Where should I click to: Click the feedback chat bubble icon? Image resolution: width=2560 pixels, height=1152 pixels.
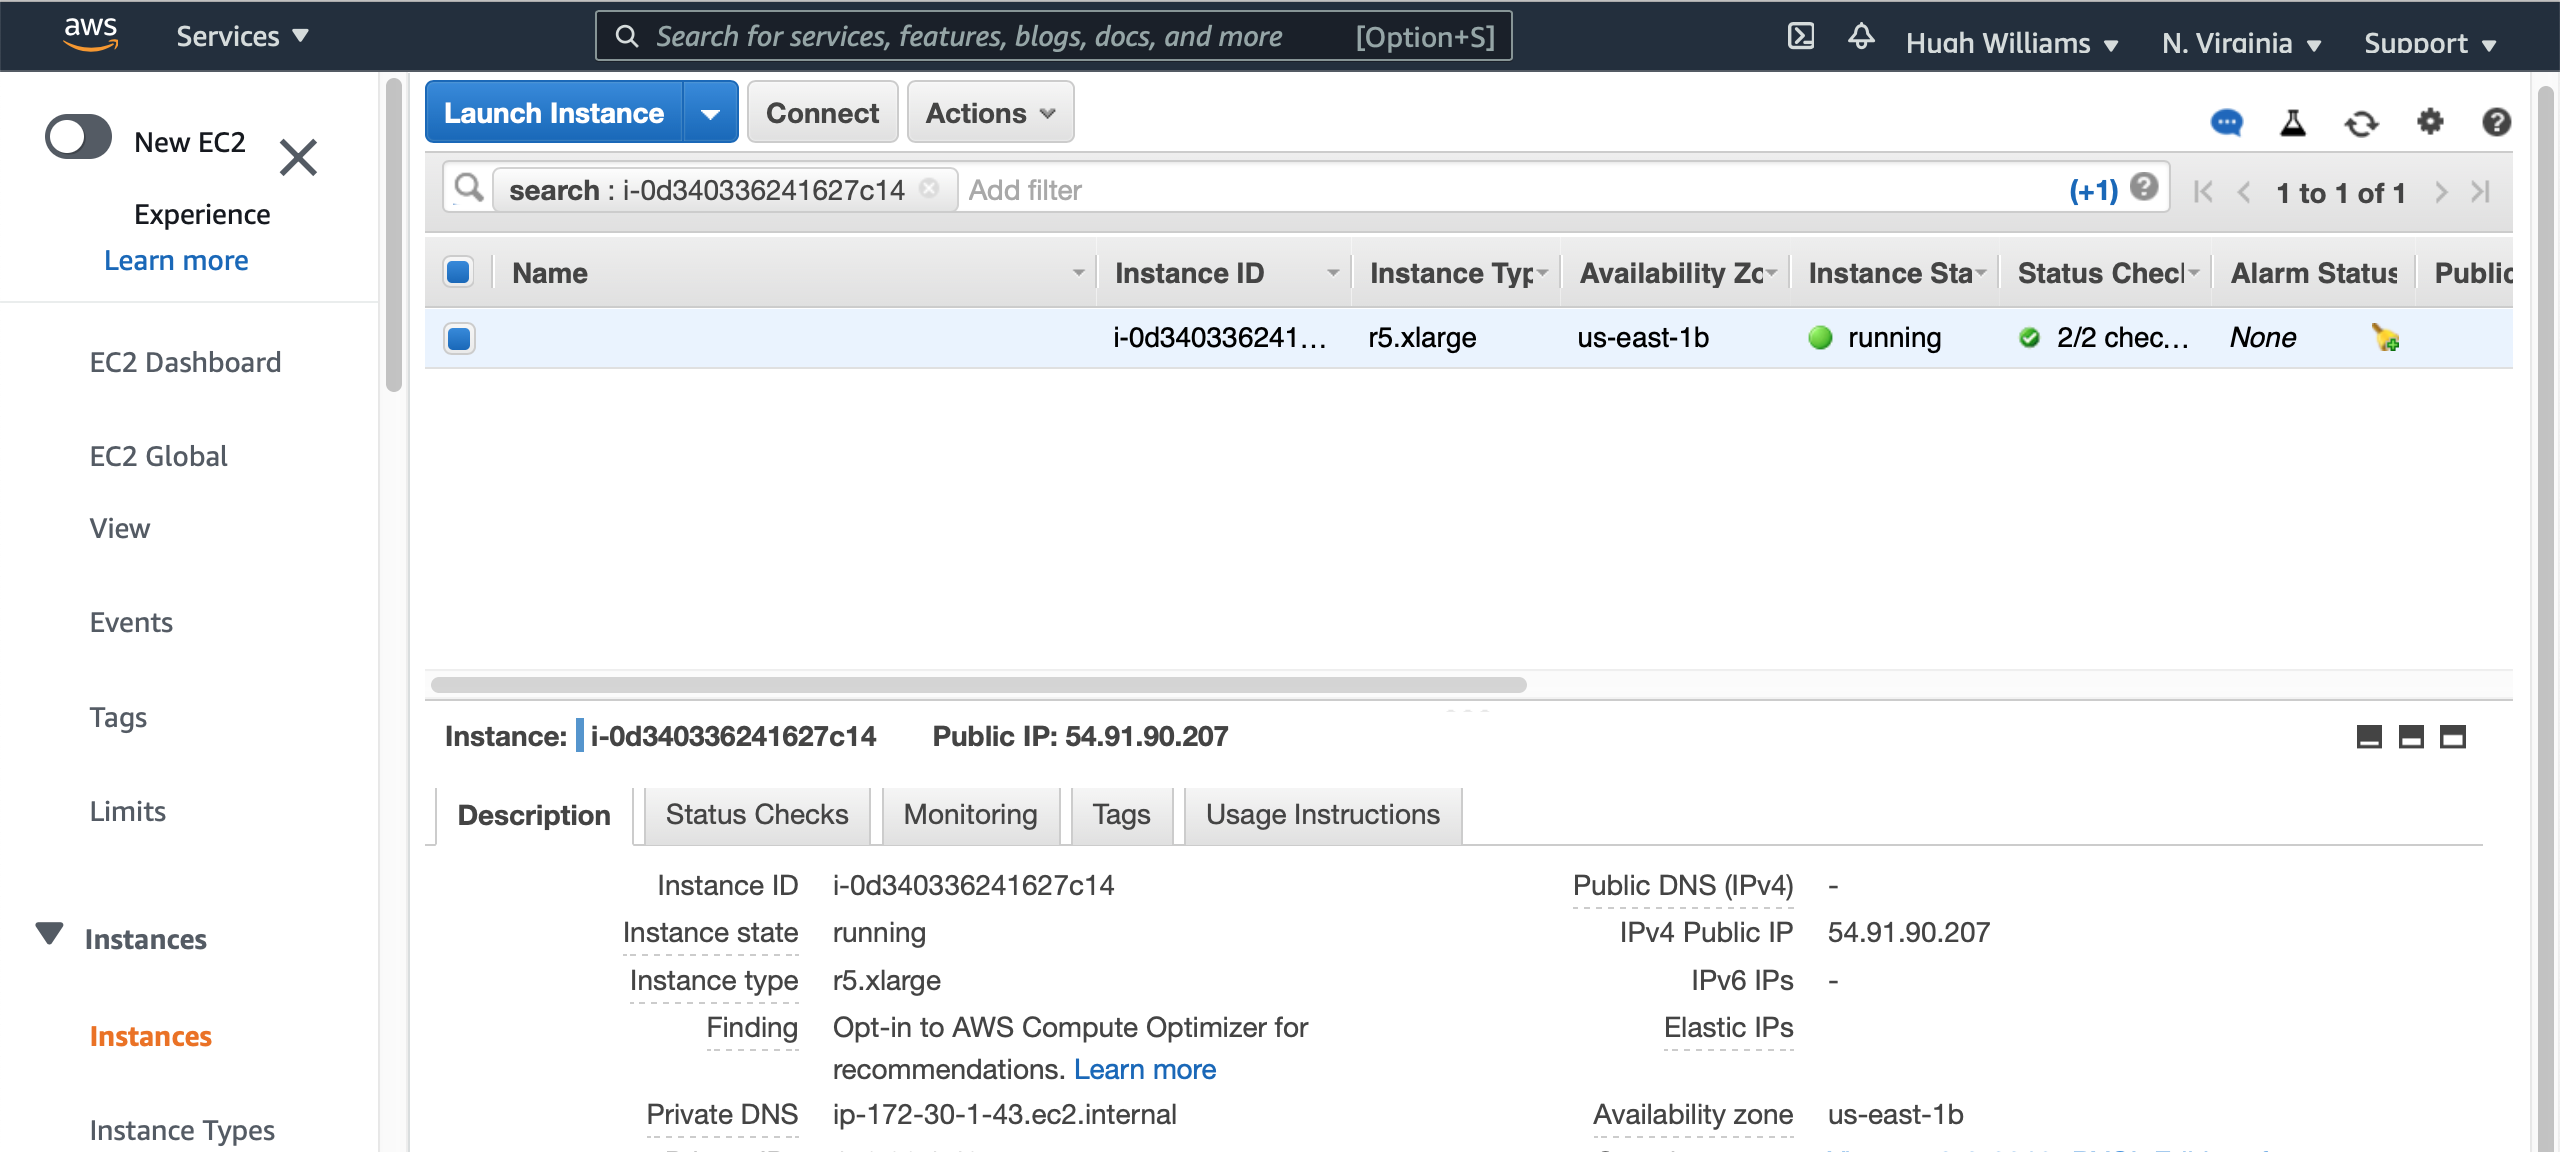pyautogui.click(x=2226, y=122)
